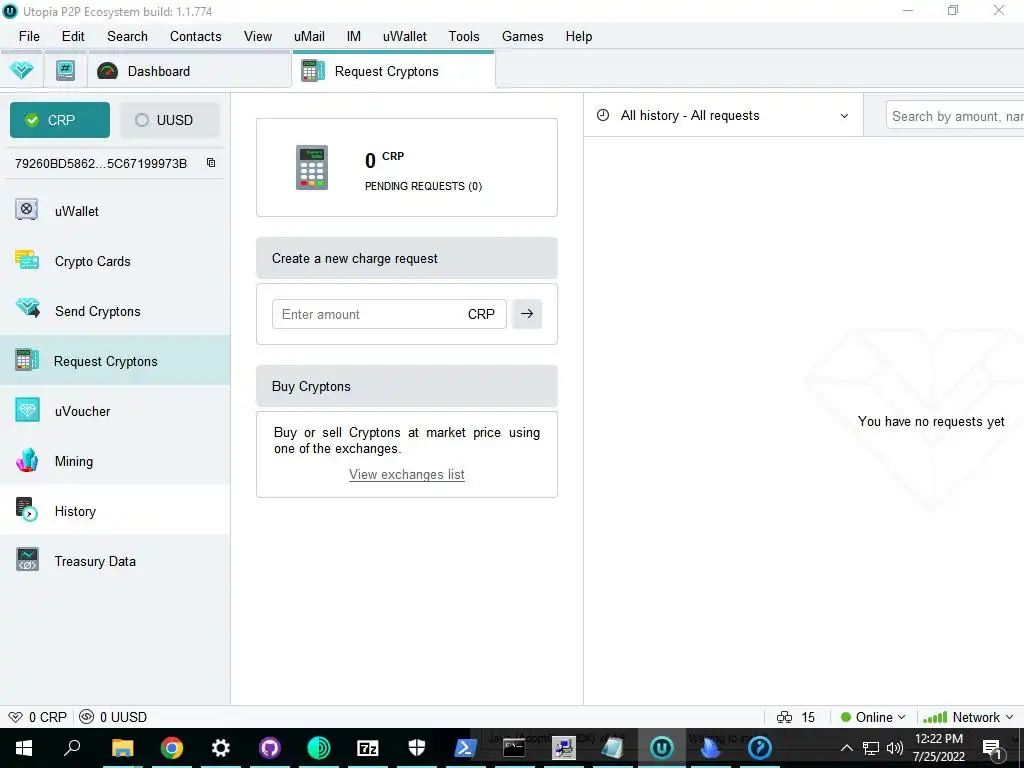Copy the wallet public key
Viewport: 1024px width, 768px height.
pos(211,163)
